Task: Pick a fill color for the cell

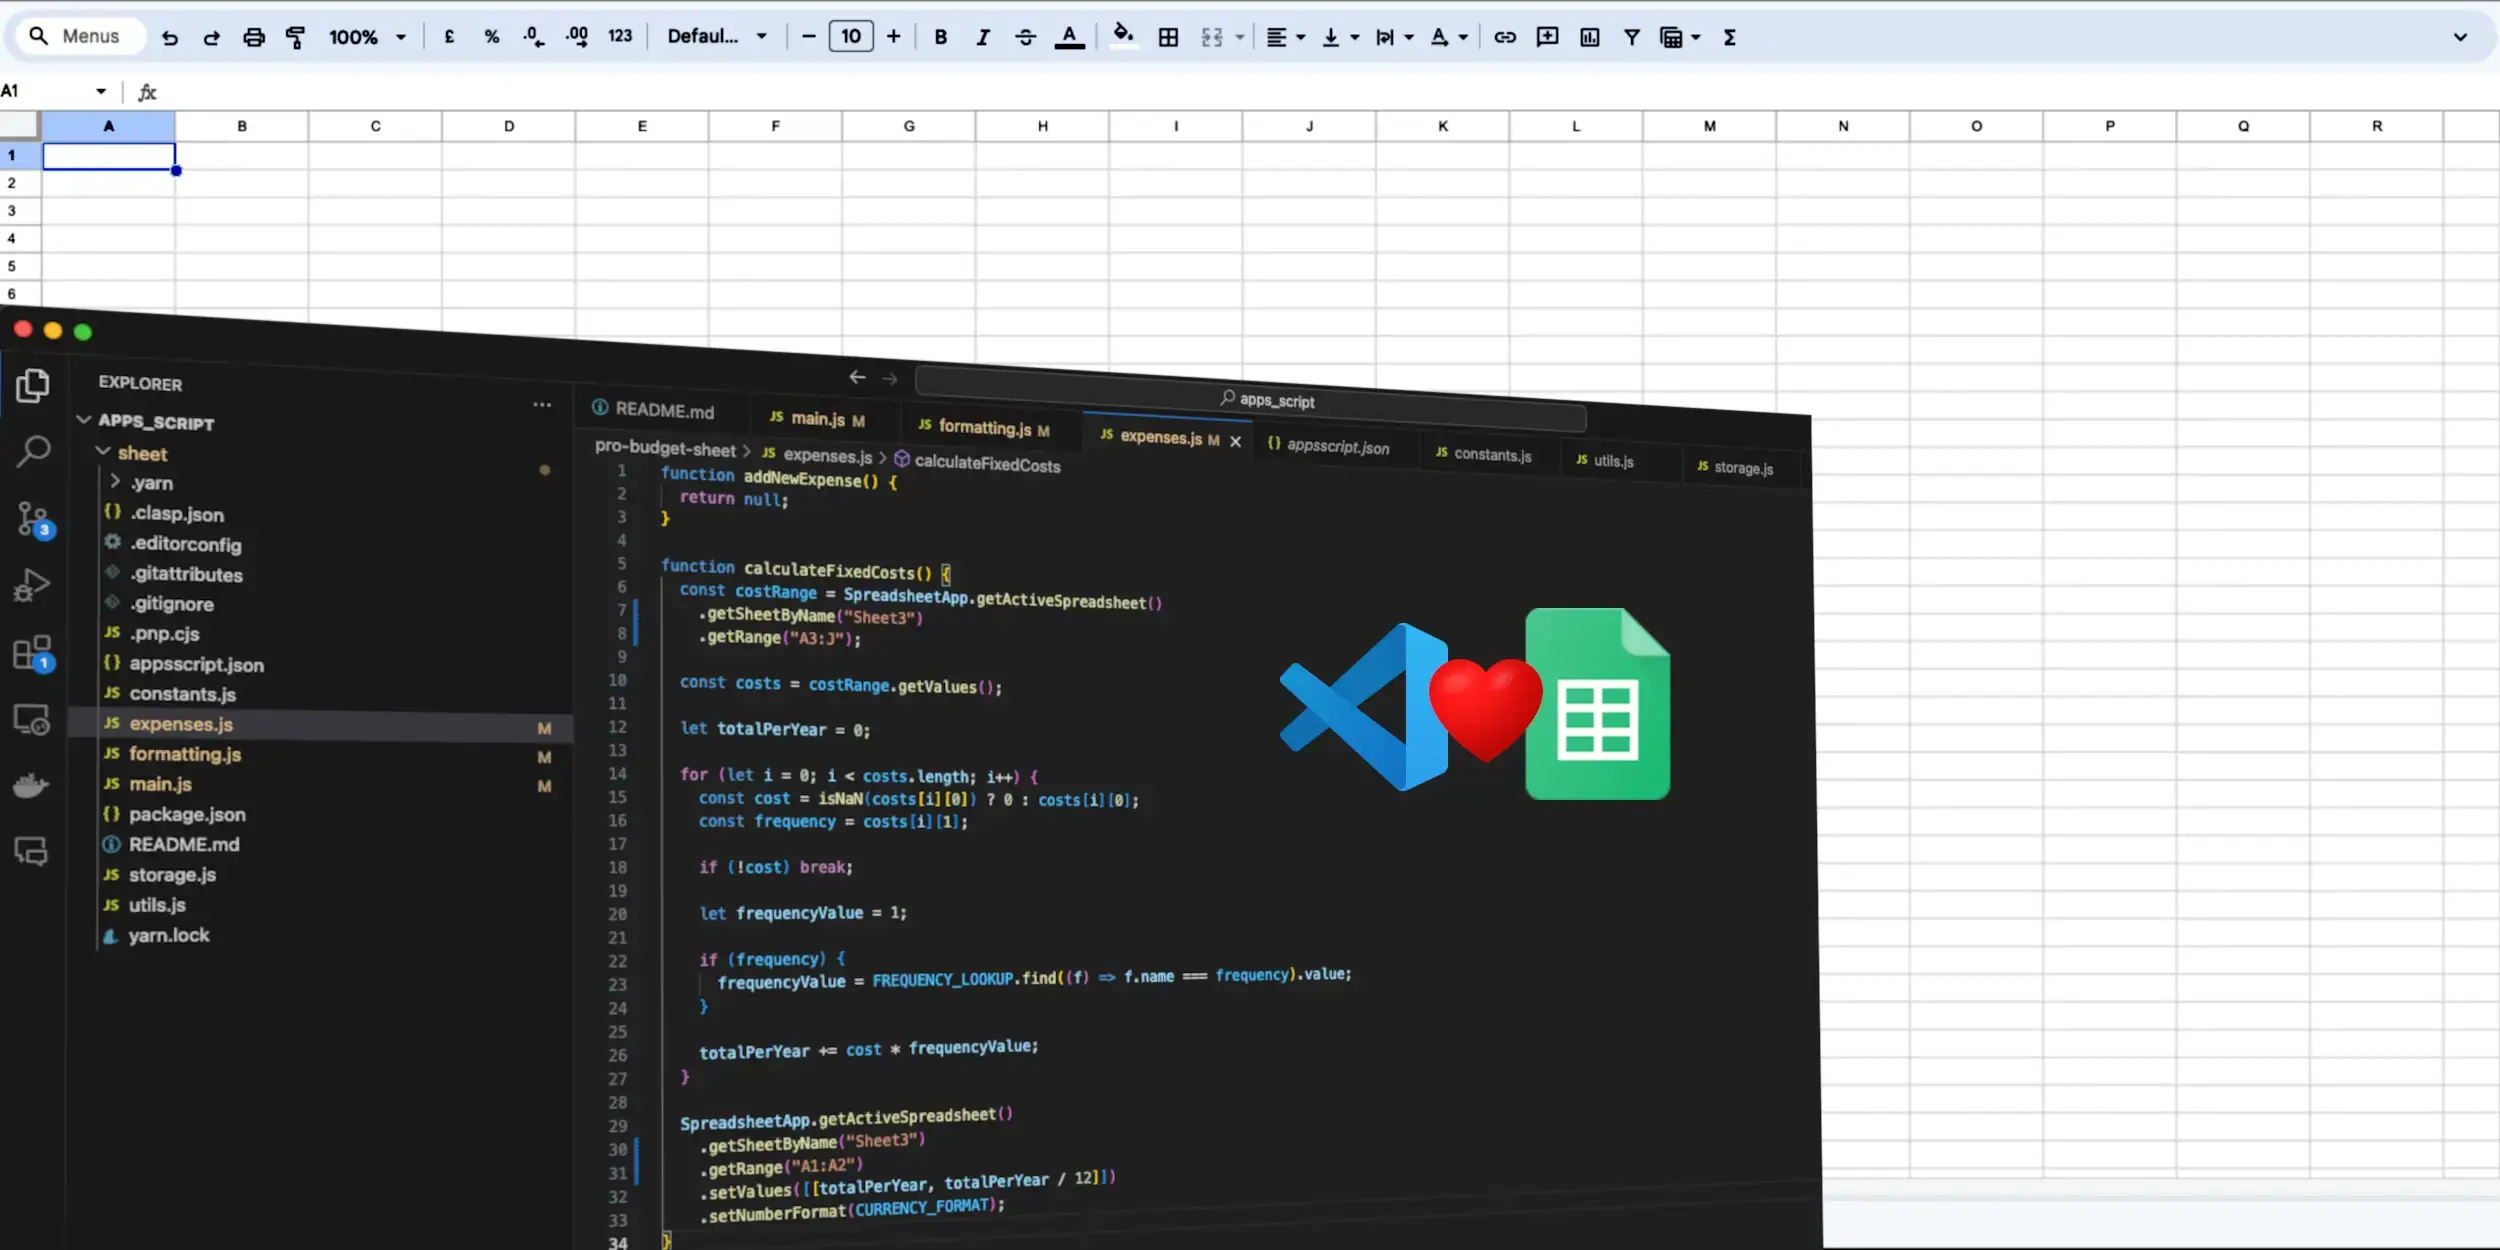Action: coord(1122,37)
